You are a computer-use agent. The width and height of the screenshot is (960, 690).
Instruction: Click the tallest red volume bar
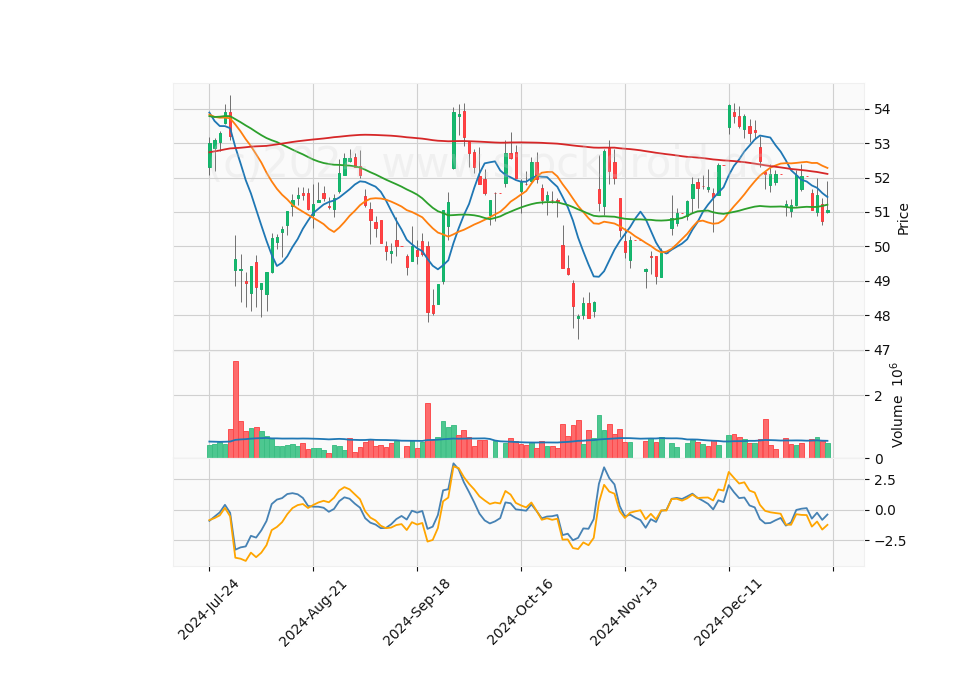point(236,410)
